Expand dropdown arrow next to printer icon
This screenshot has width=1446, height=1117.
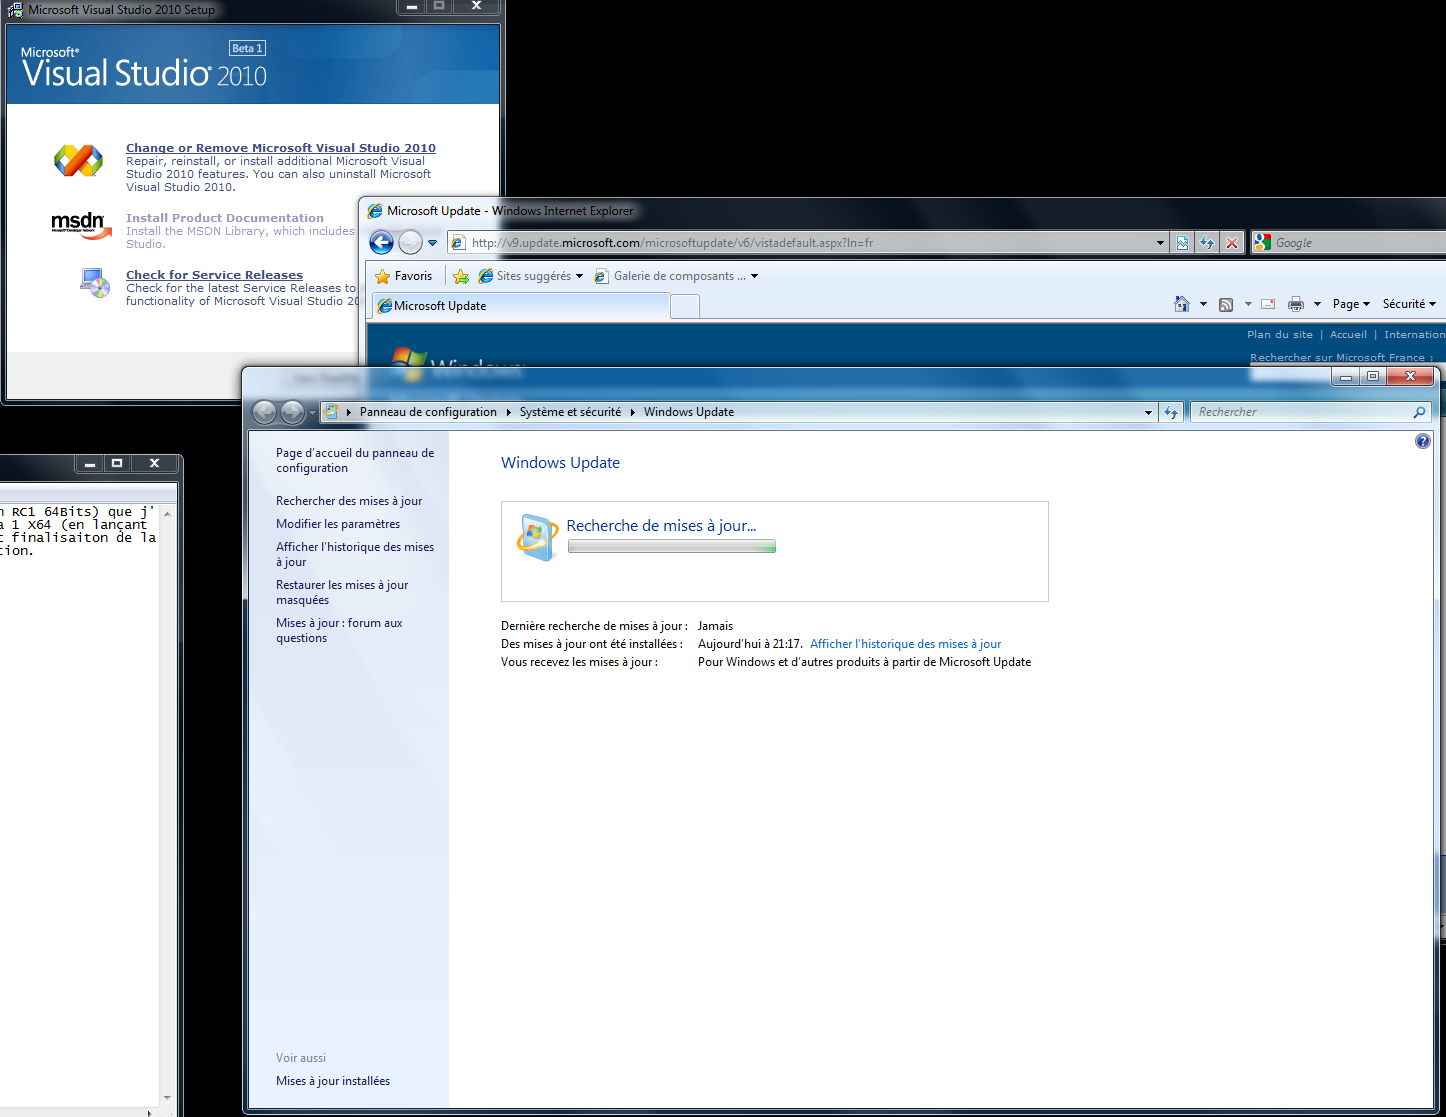(x=1317, y=304)
